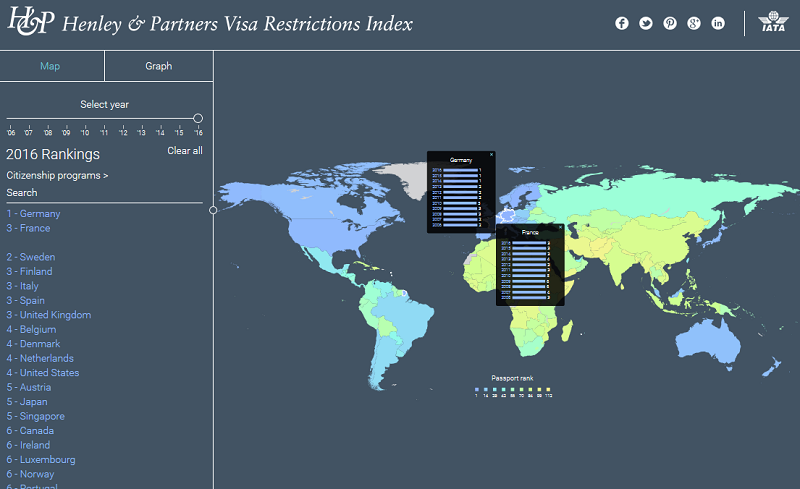The width and height of the screenshot is (800, 489).
Task: Select Sweden in the rankings list
Action: click(x=31, y=257)
